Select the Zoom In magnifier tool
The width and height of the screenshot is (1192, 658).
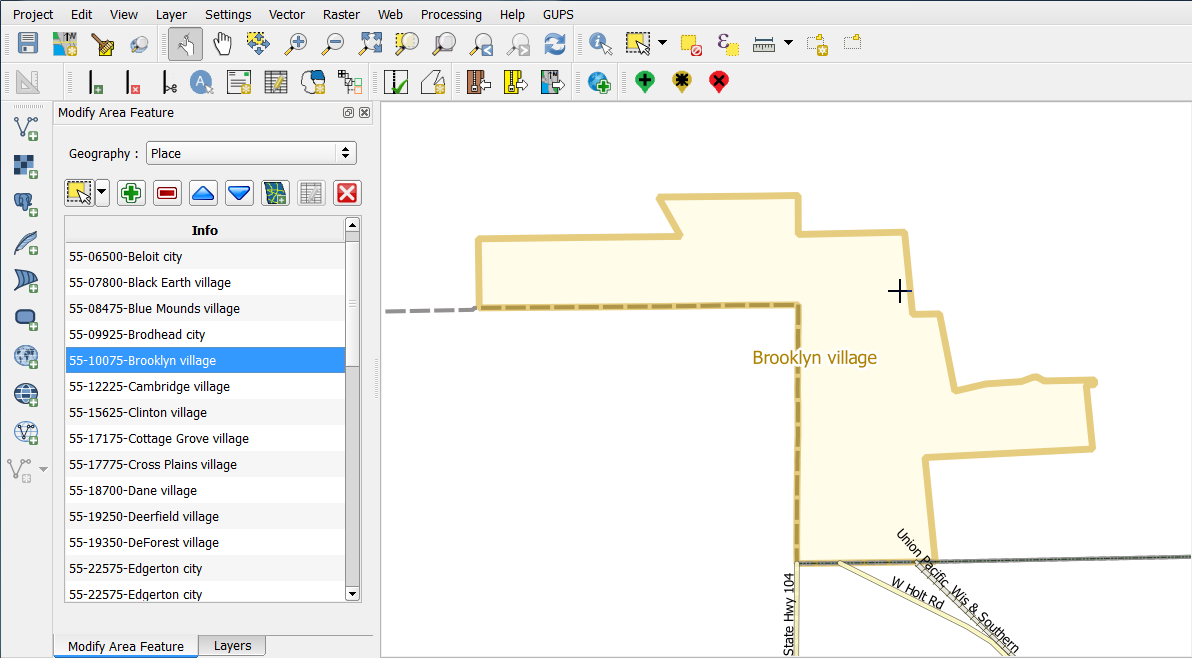tap(296, 44)
